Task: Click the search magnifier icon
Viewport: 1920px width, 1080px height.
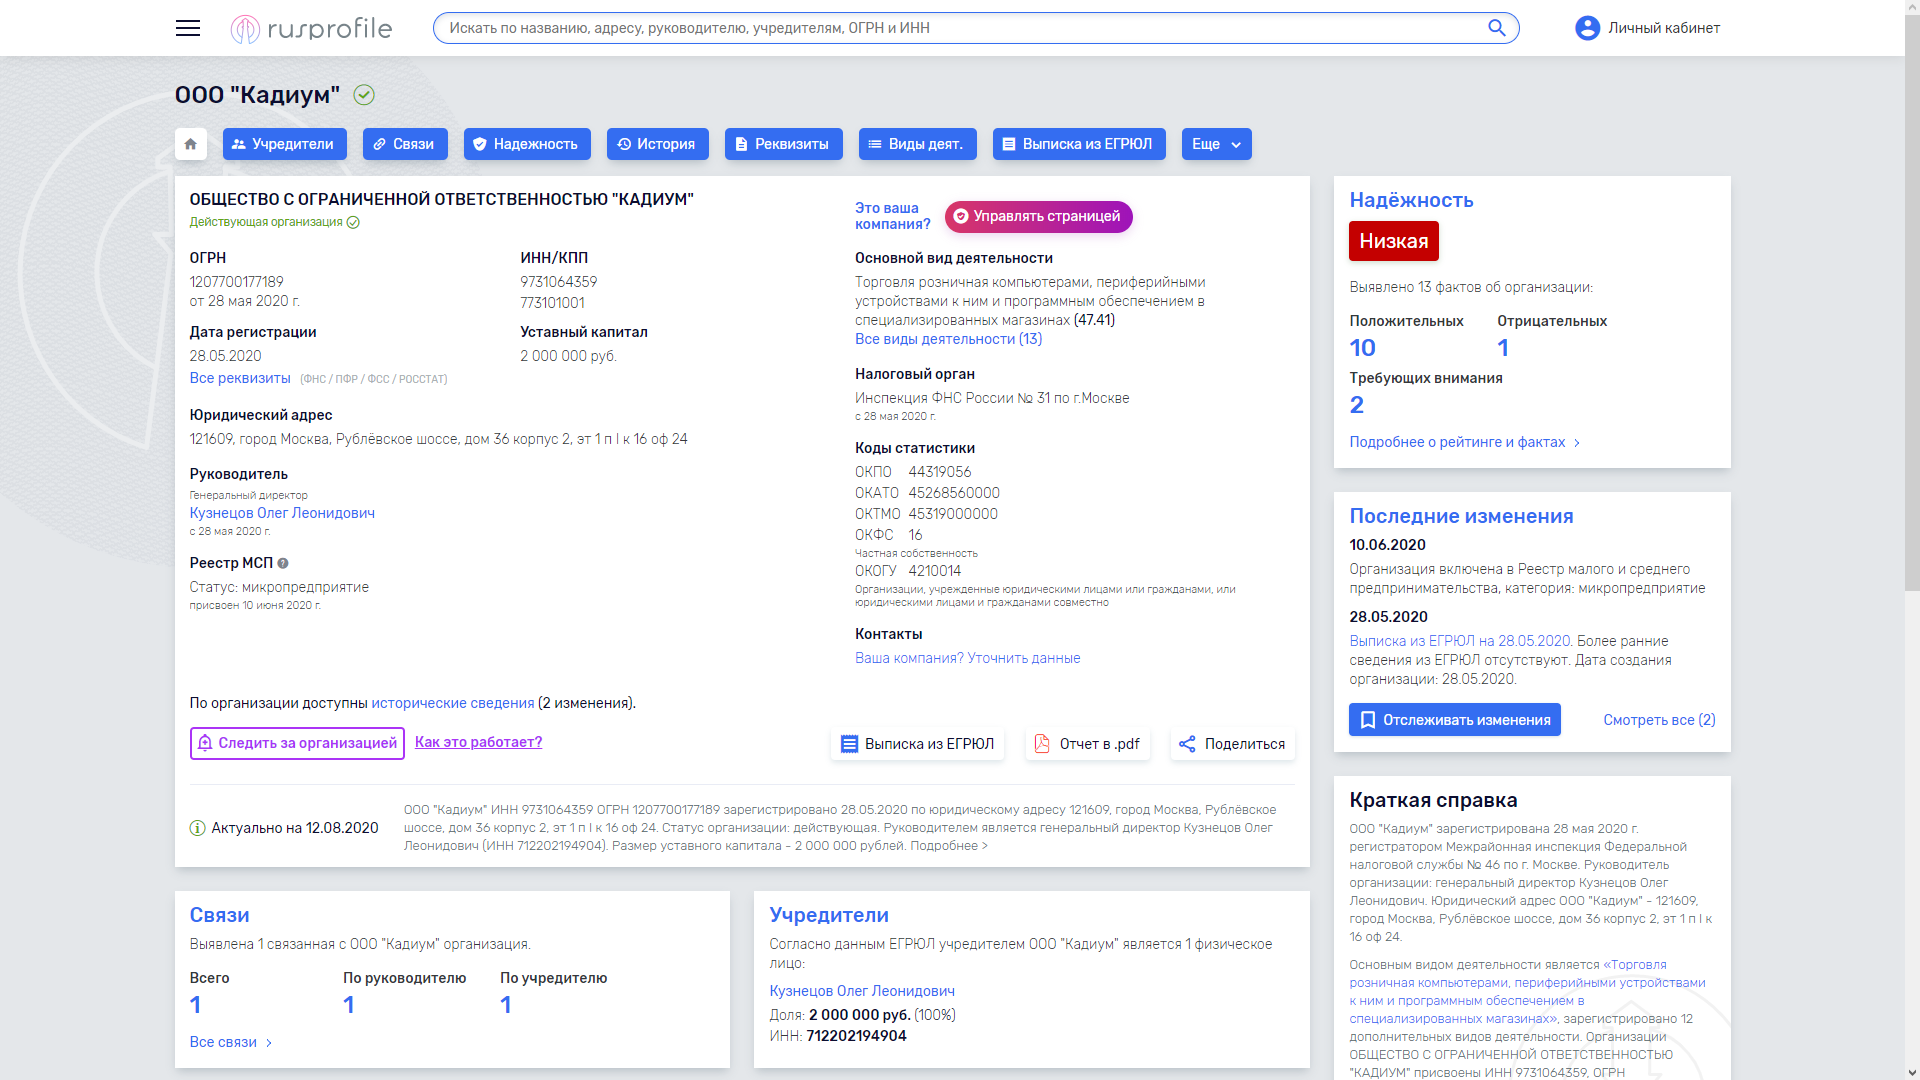Action: 1496,28
